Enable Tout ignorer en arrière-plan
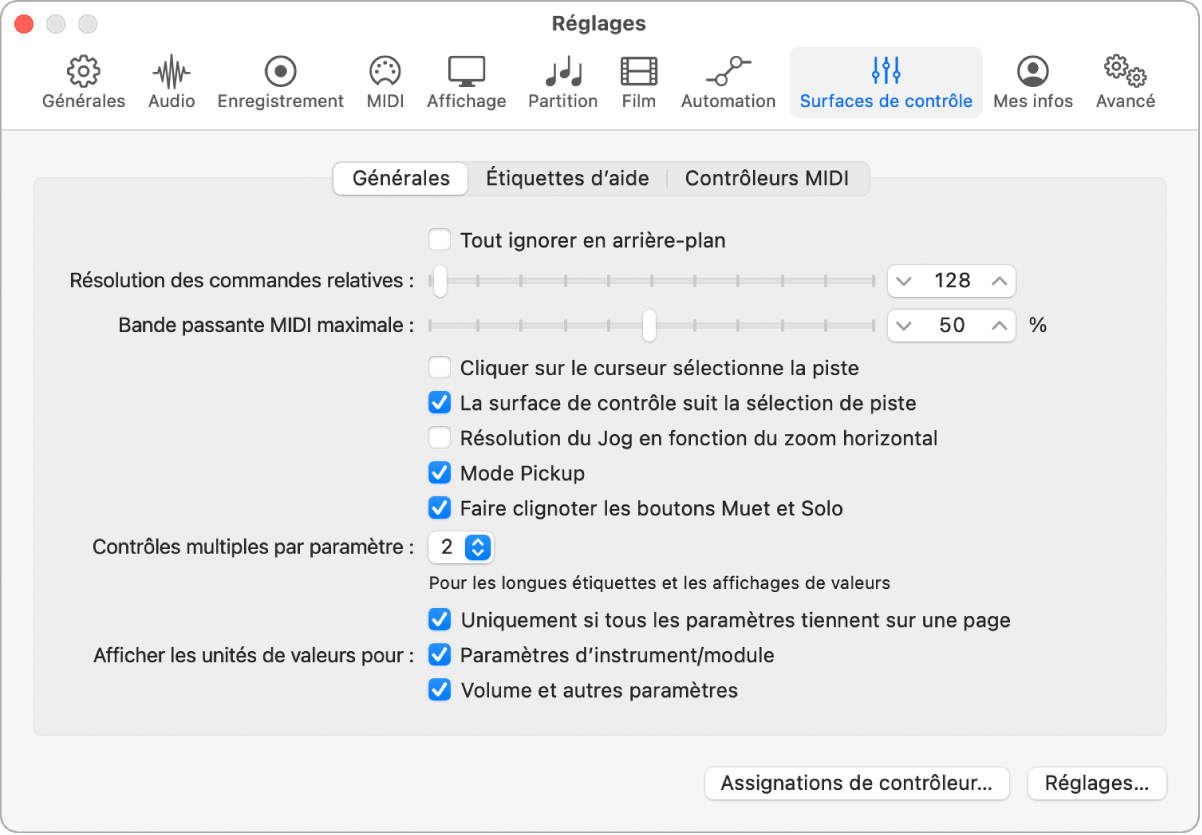The height and width of the screenshot is (835, 1202). (x=439, y=240)
